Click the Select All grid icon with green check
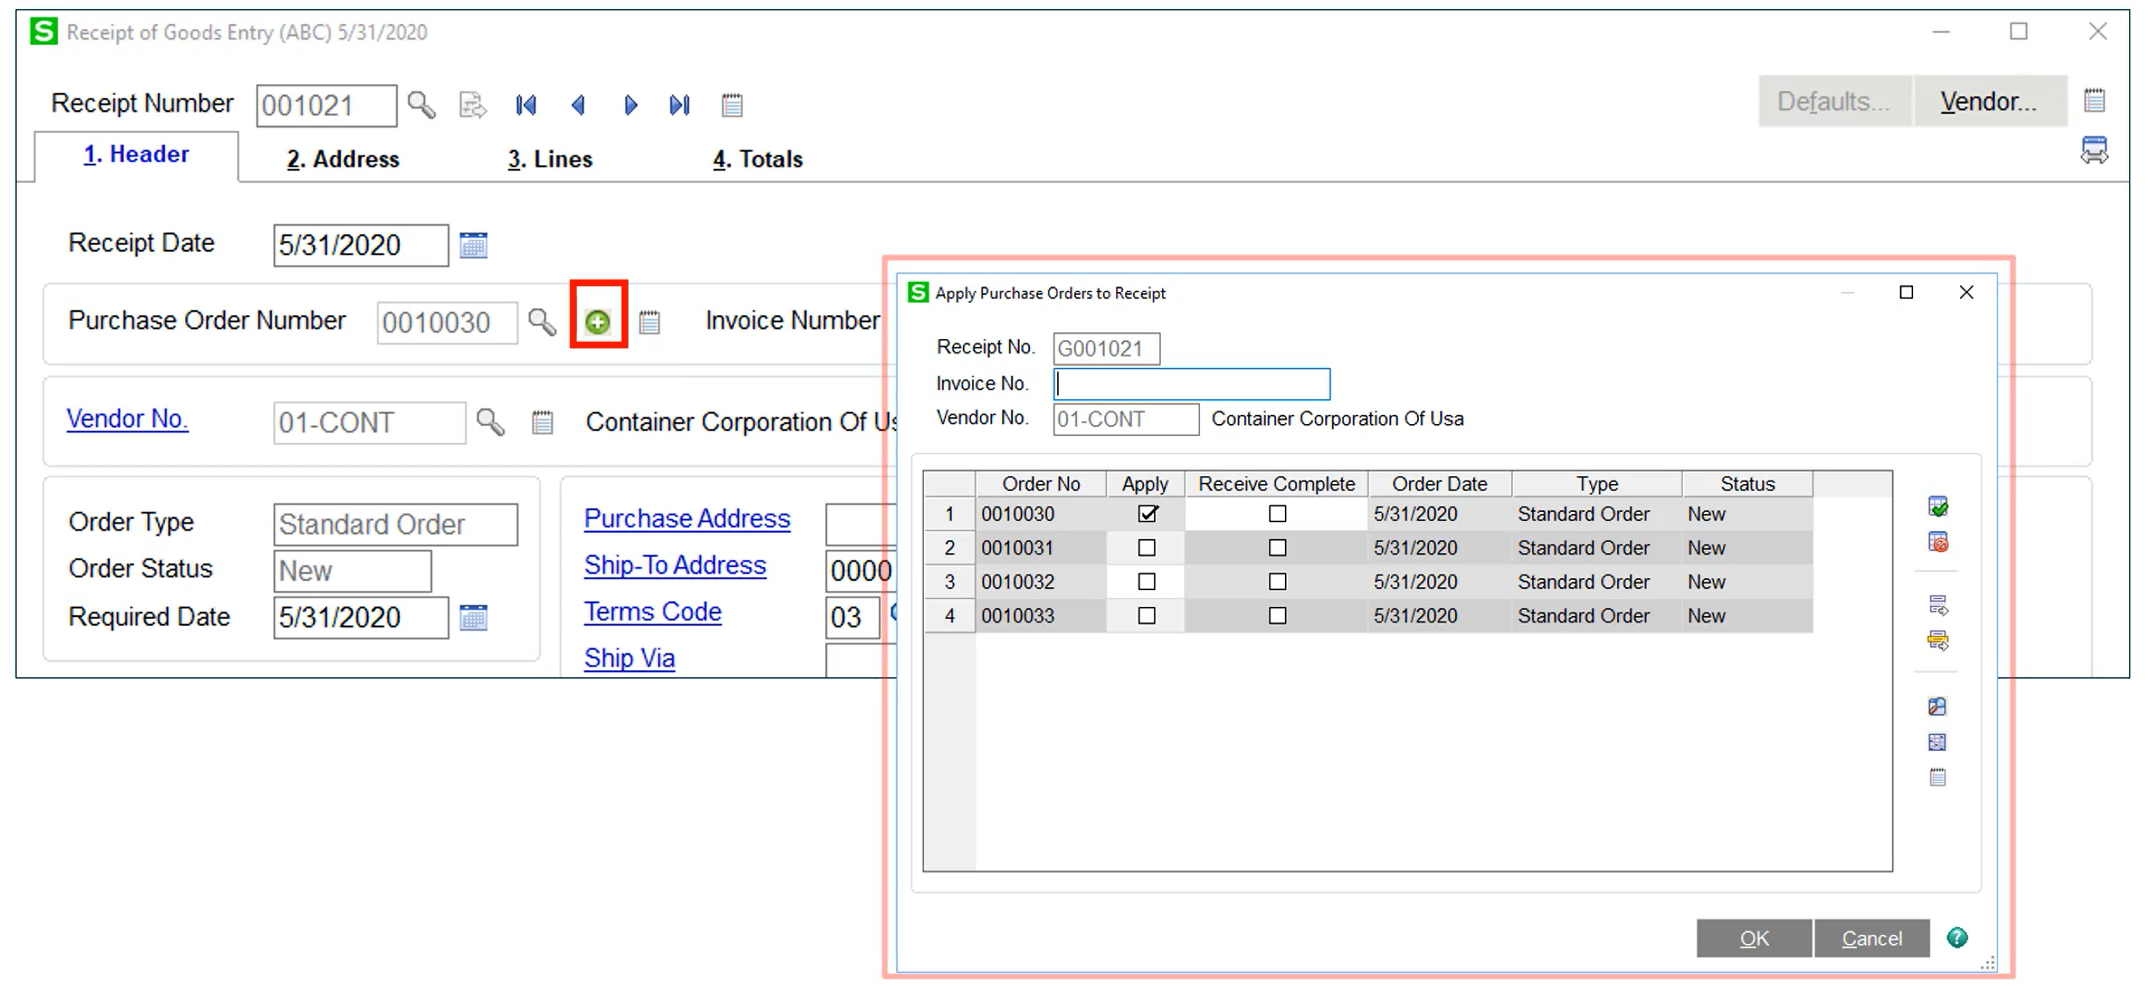This screenshot has width=2148, height=986. [1937, 506]
